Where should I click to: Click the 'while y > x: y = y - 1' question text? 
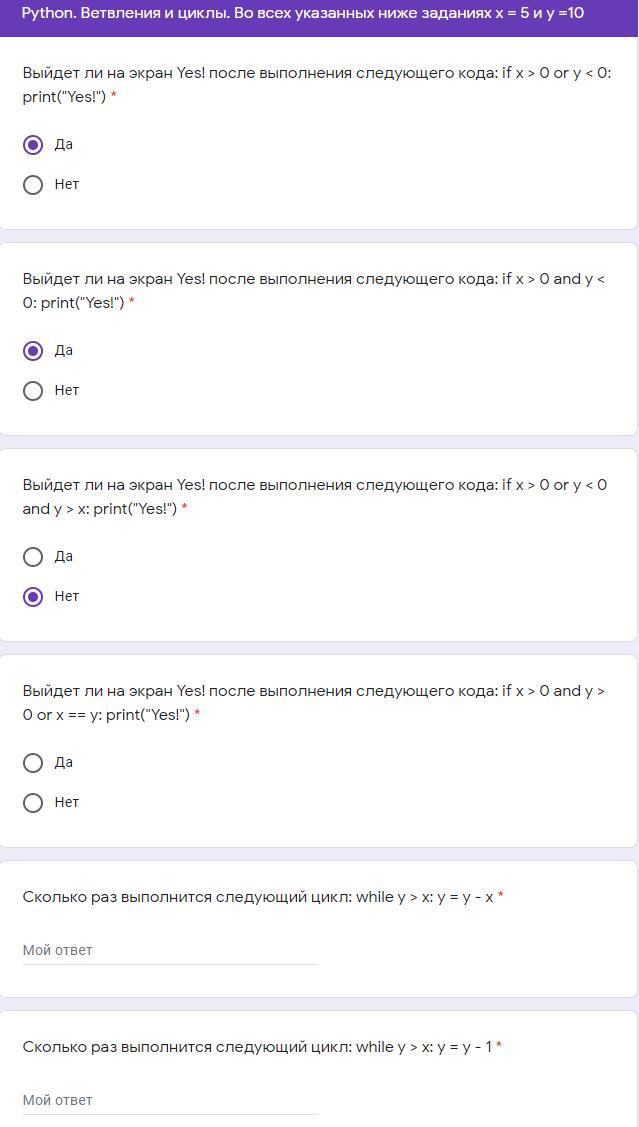257,1047
